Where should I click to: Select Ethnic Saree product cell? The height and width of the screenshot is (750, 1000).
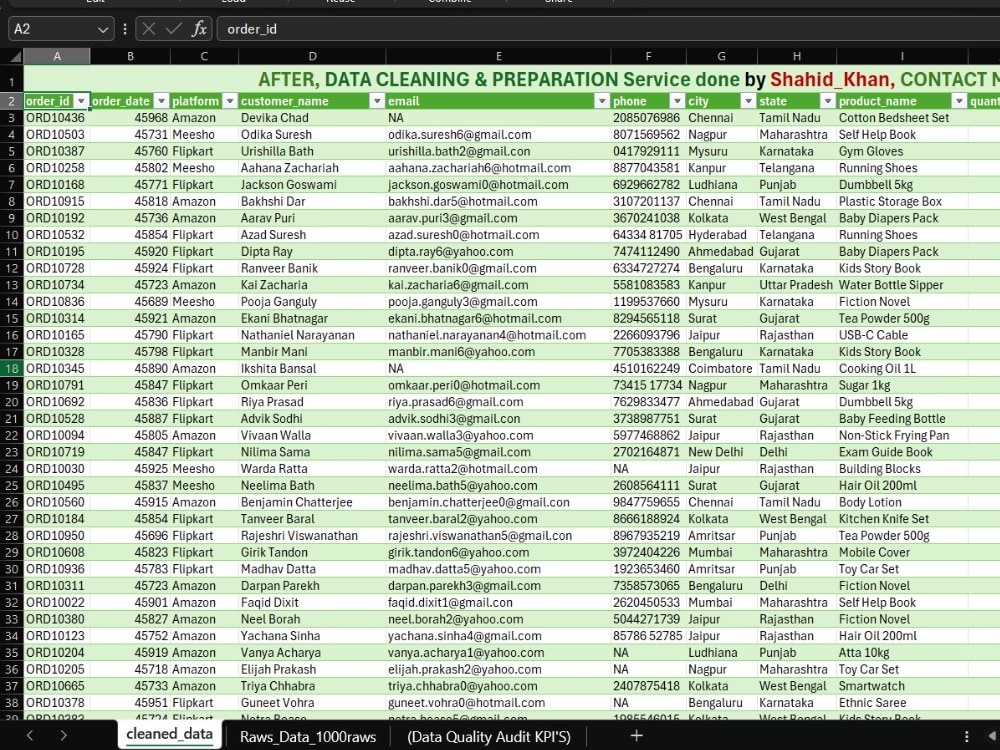point(902,702)
